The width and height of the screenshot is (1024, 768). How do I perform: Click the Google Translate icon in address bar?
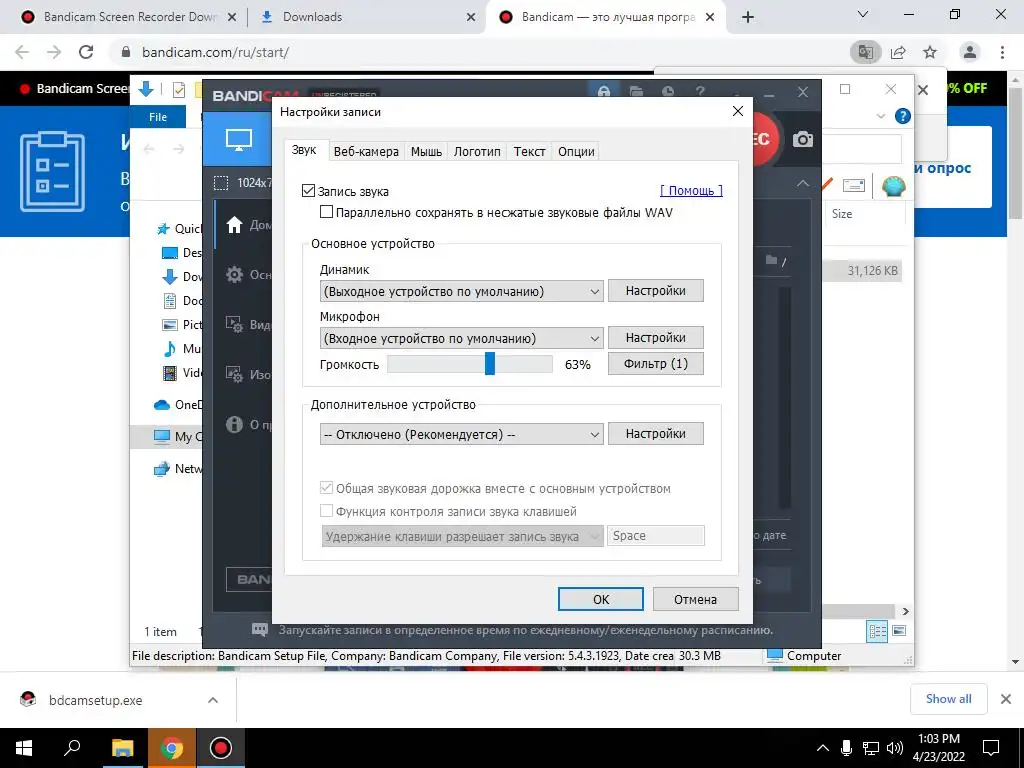coord(865,52)
